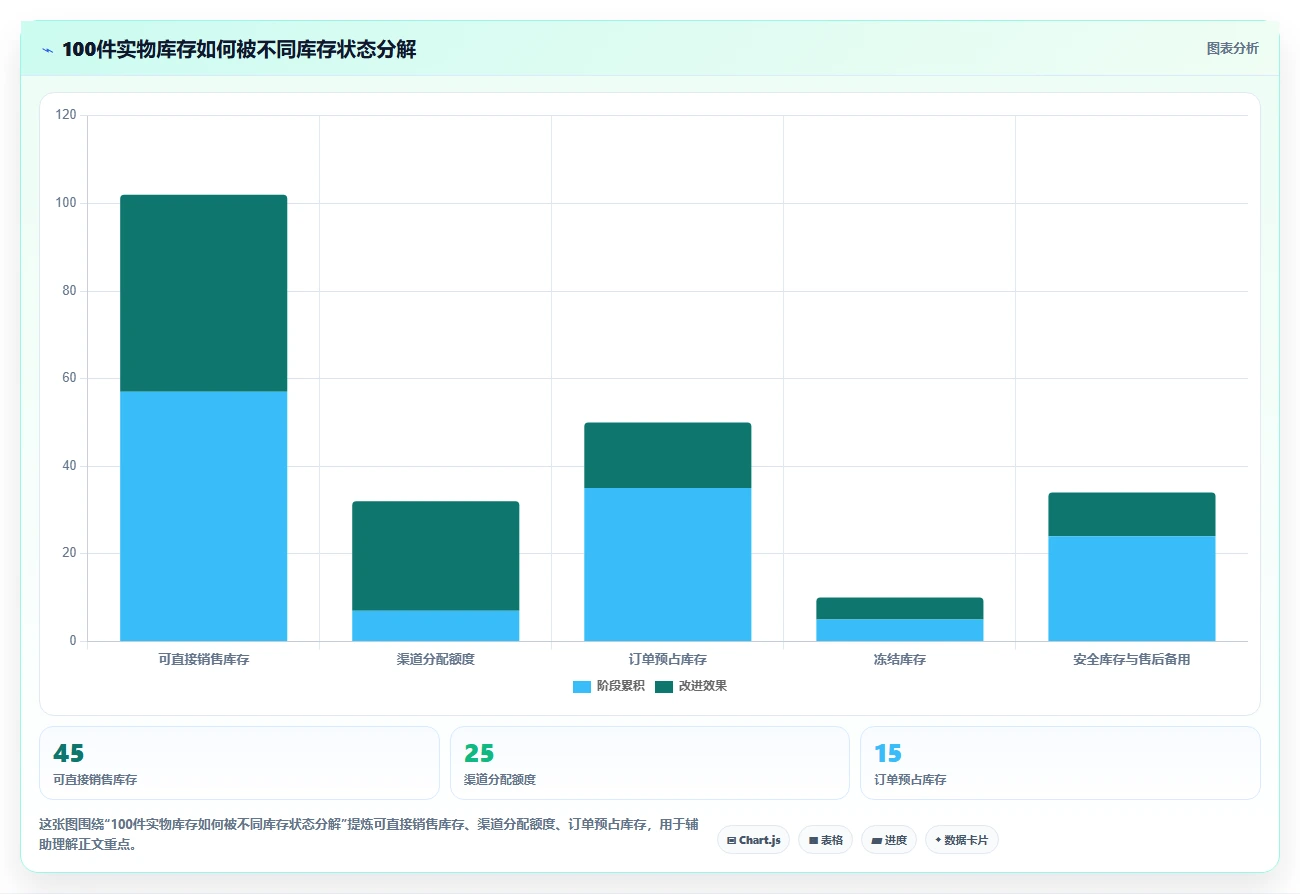Viewport: 1300px width, 894px height.
Task: Toggle 阶段累积 legend blue swatch
Action: [x=582, y=686]
